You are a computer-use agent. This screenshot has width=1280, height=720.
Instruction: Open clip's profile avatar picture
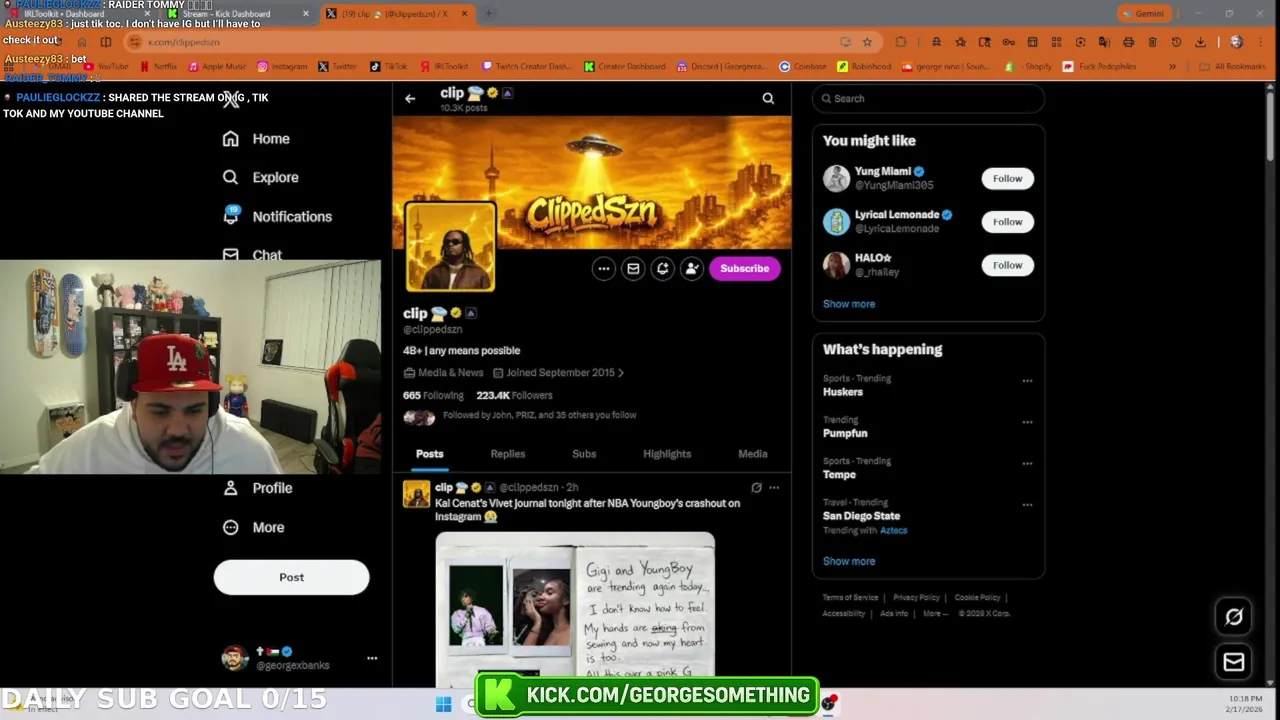(450, 247)
